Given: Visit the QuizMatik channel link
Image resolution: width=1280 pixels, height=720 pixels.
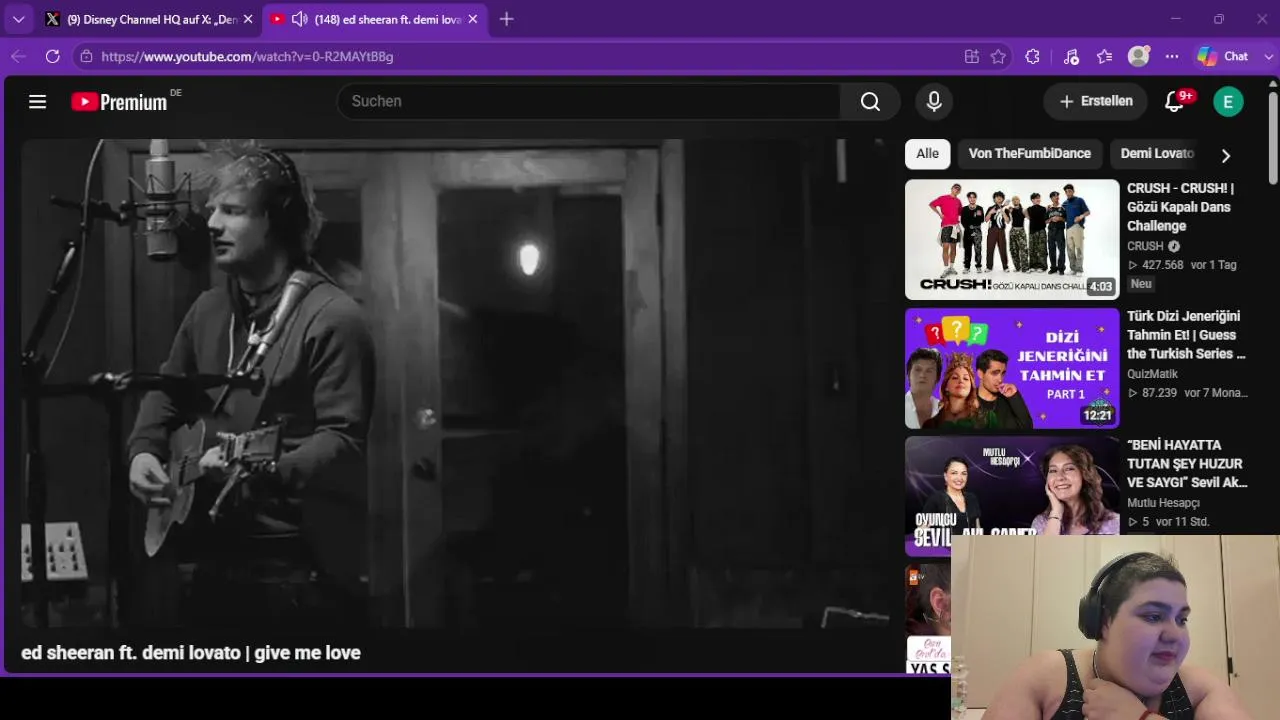Looking at the screenshot, I should pos(1152,374).
